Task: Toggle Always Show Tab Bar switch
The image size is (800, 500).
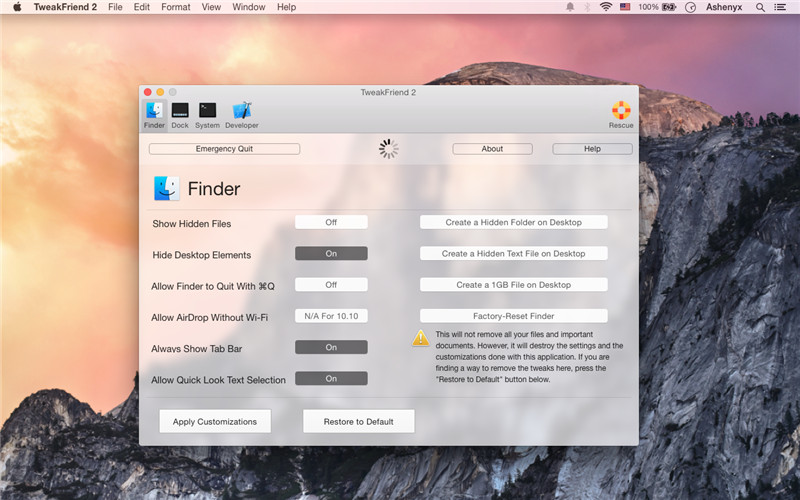Action: pyautogui.click(x=331, y=347)
